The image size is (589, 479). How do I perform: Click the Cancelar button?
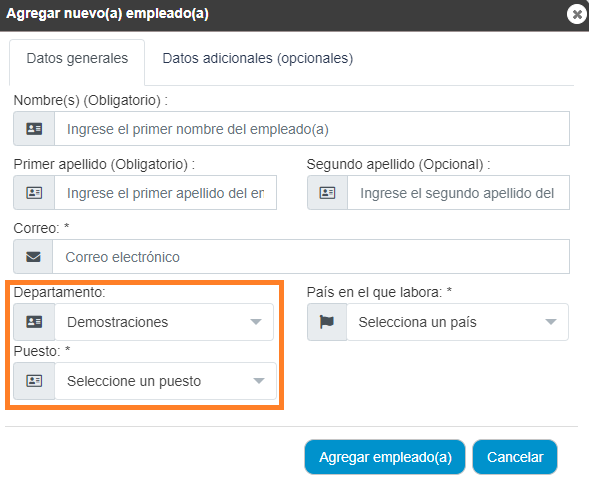515,457
